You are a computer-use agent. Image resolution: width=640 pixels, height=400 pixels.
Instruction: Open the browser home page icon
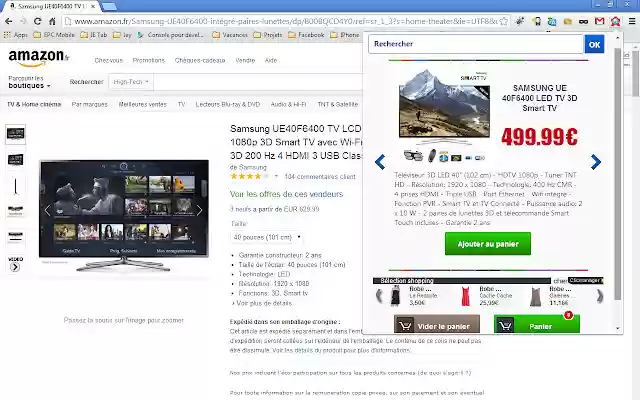[x=52, y=21]
